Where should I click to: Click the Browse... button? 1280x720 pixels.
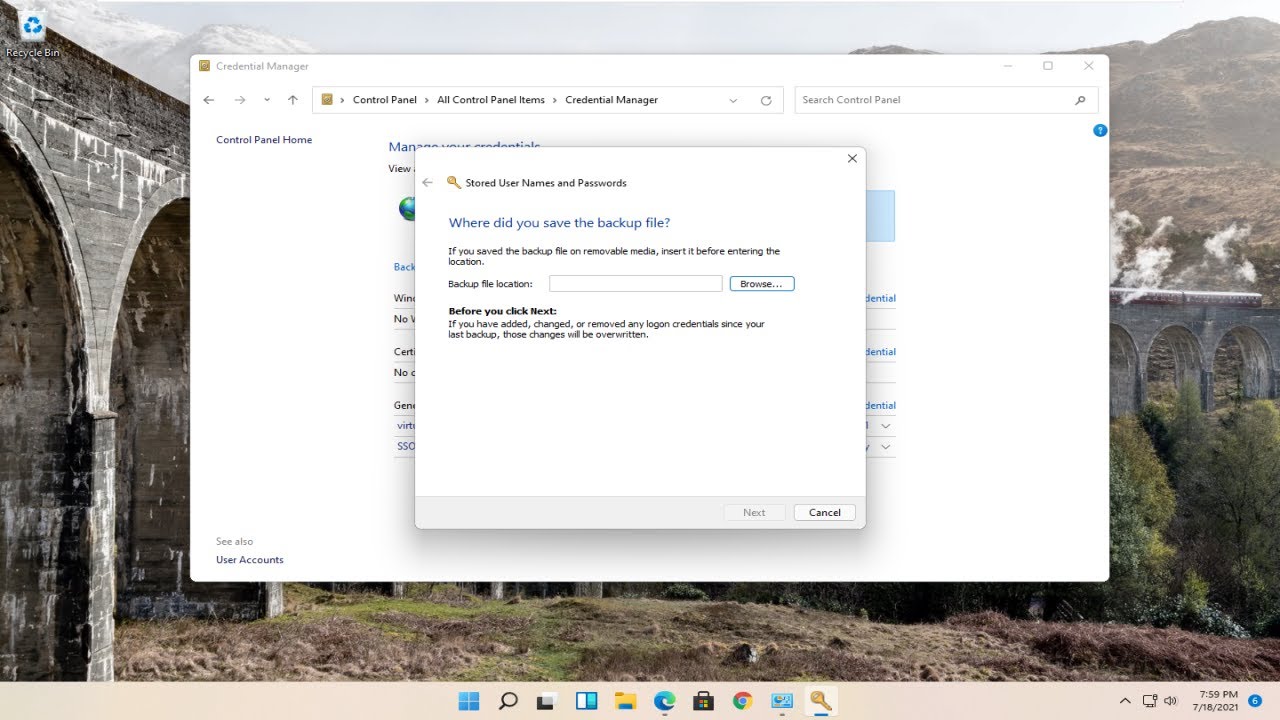point(762,284)
